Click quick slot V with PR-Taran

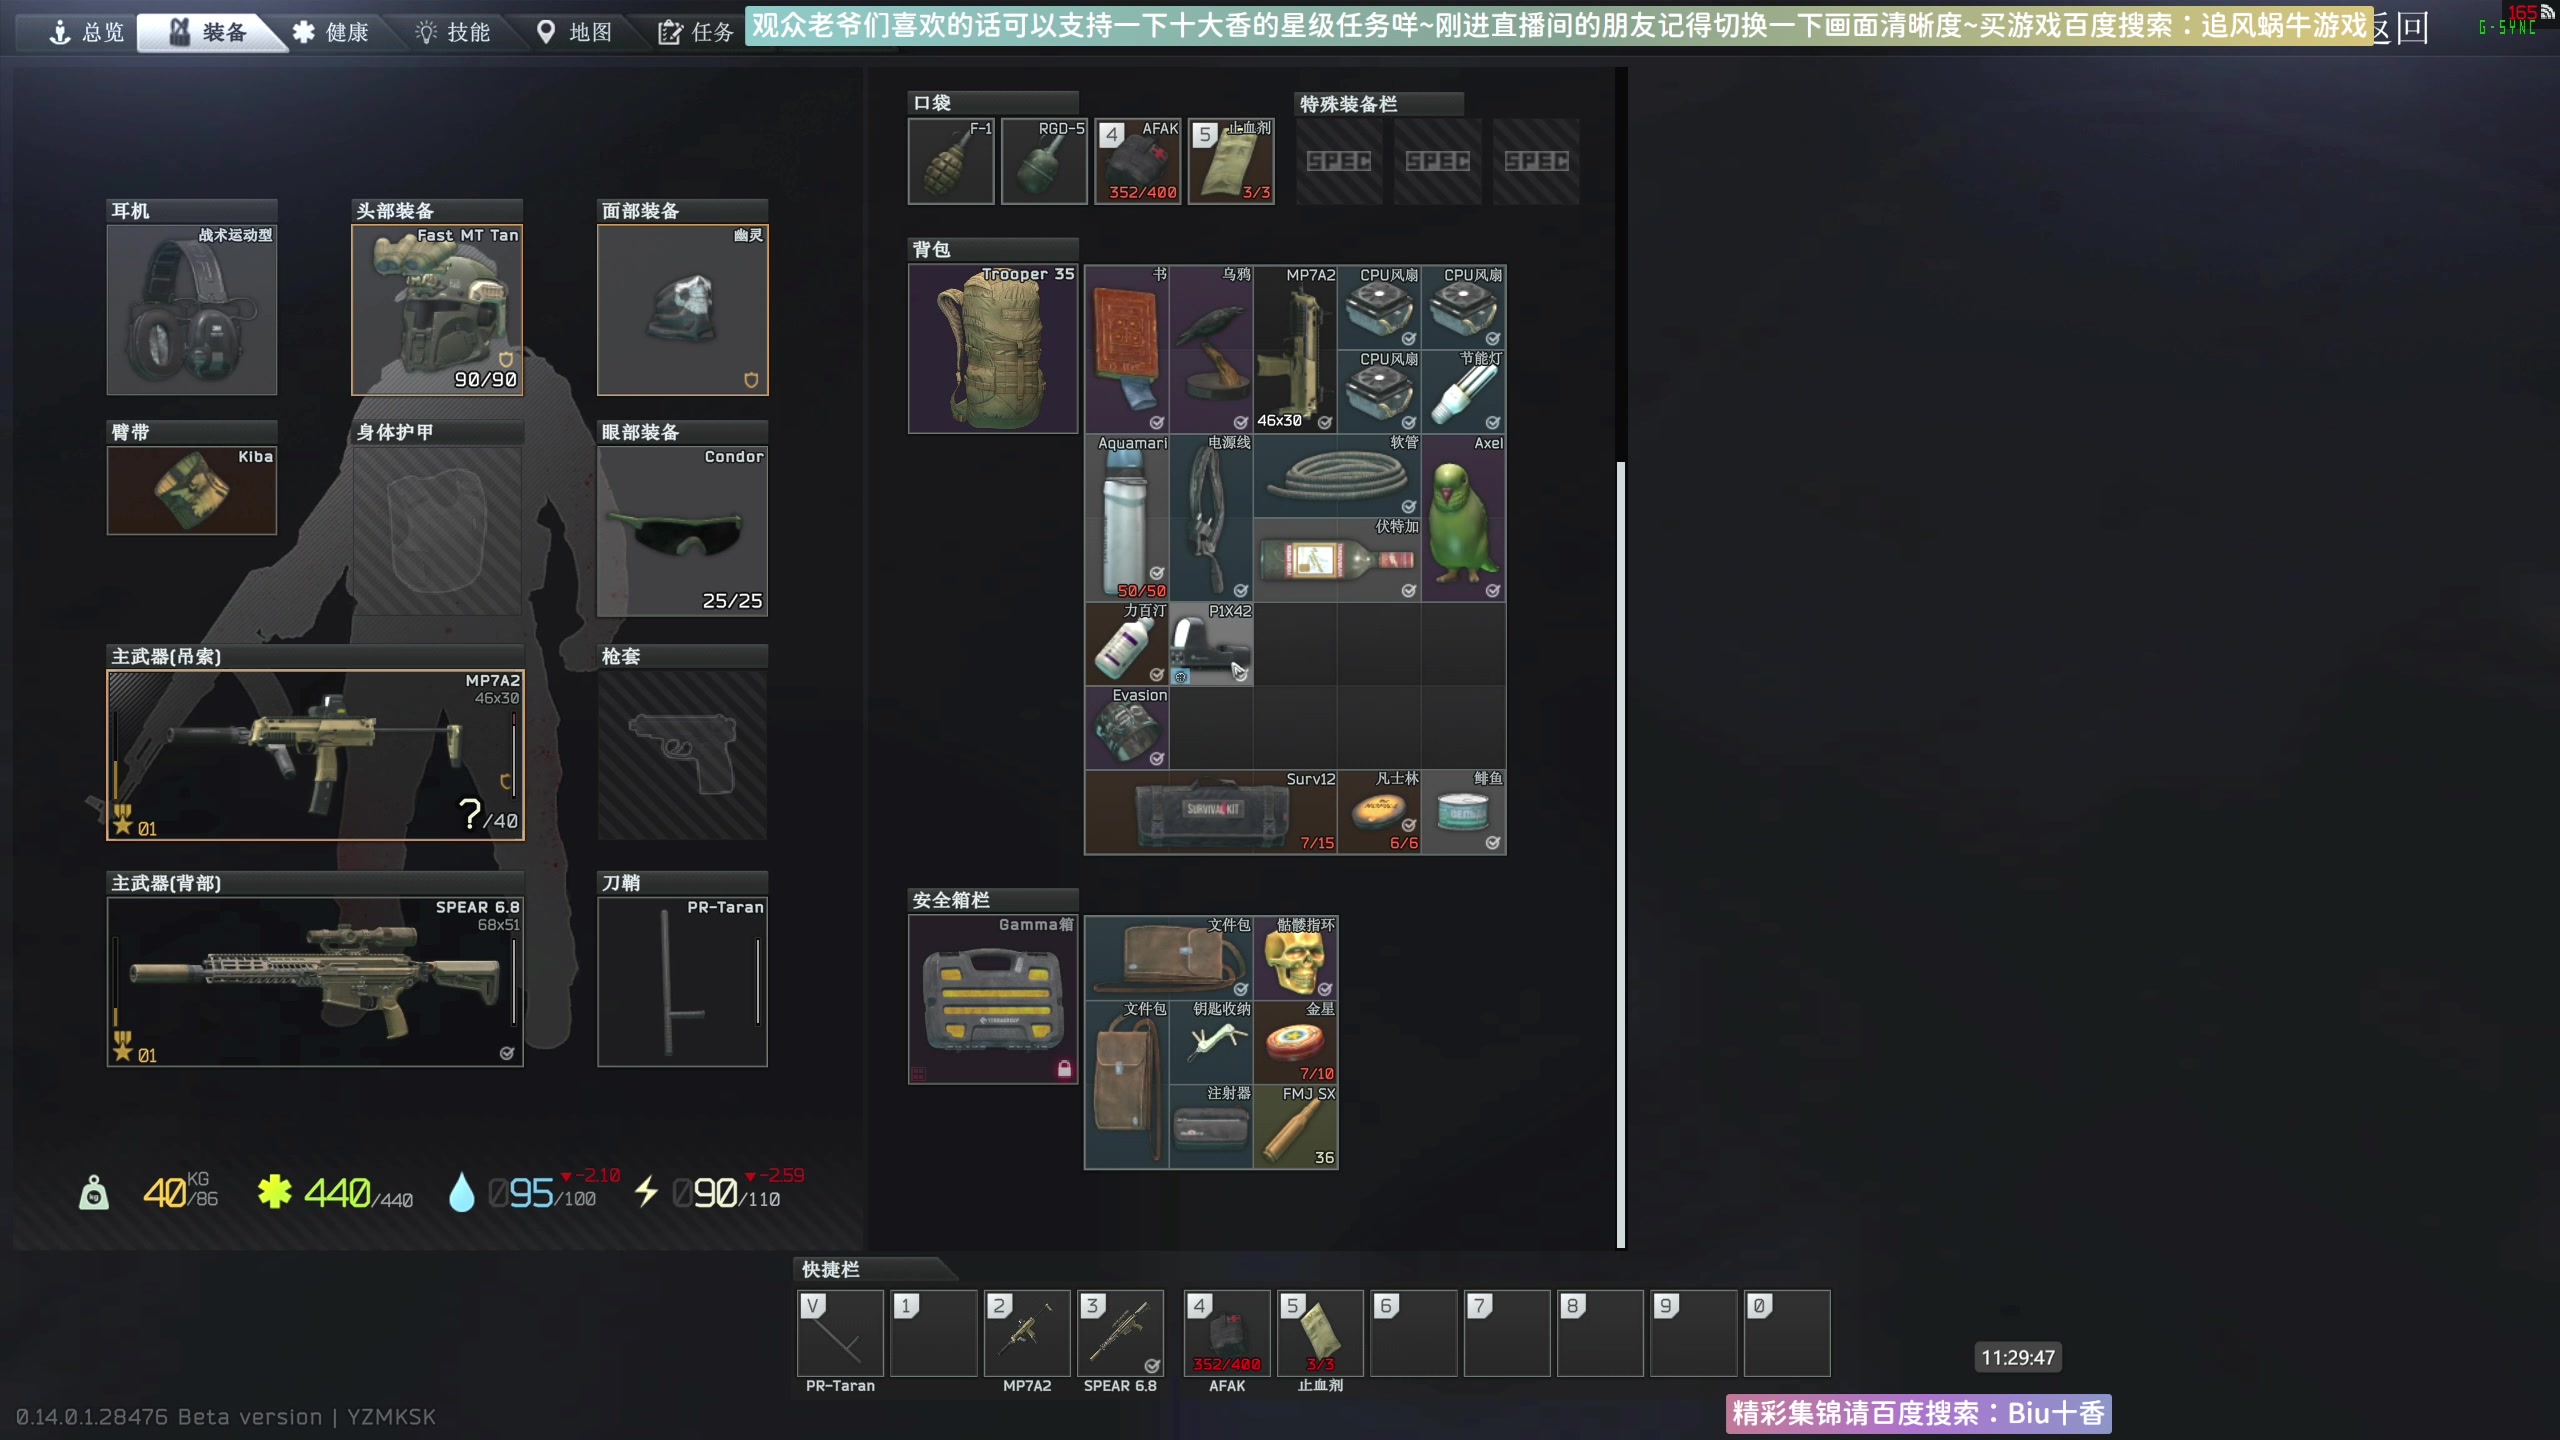tap(840, 1333)
